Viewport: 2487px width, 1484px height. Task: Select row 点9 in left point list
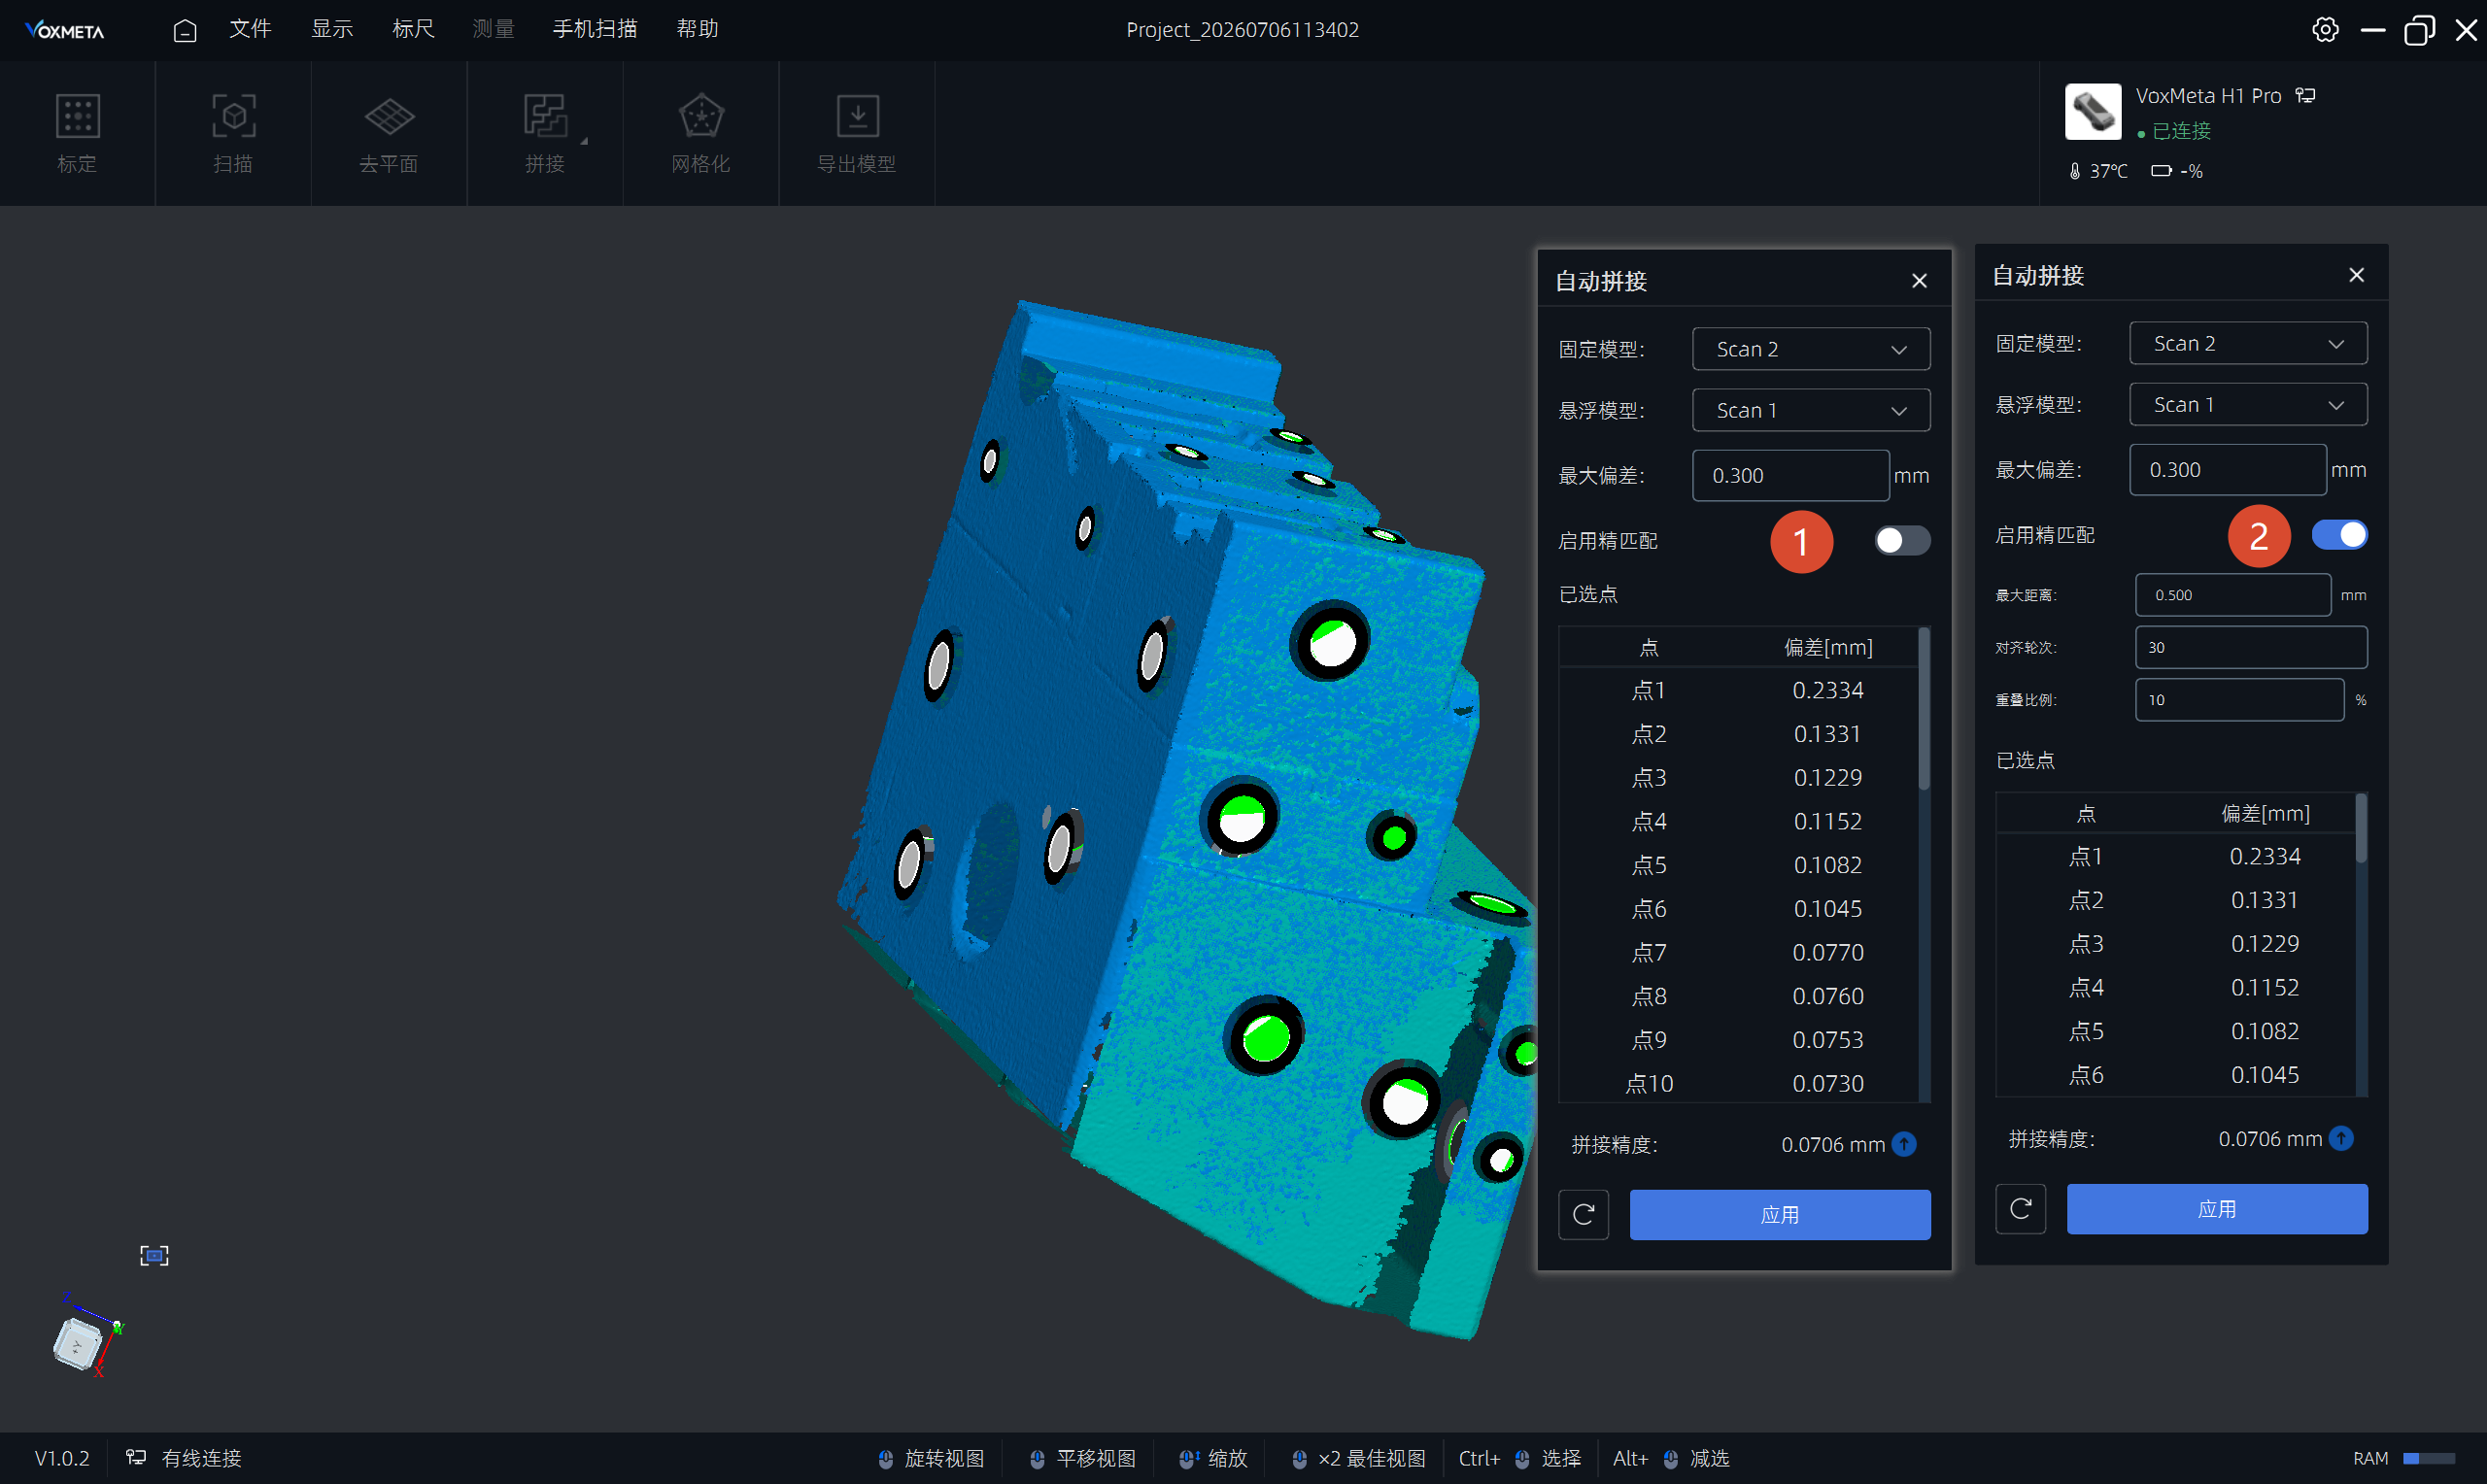(1738, 1040)
